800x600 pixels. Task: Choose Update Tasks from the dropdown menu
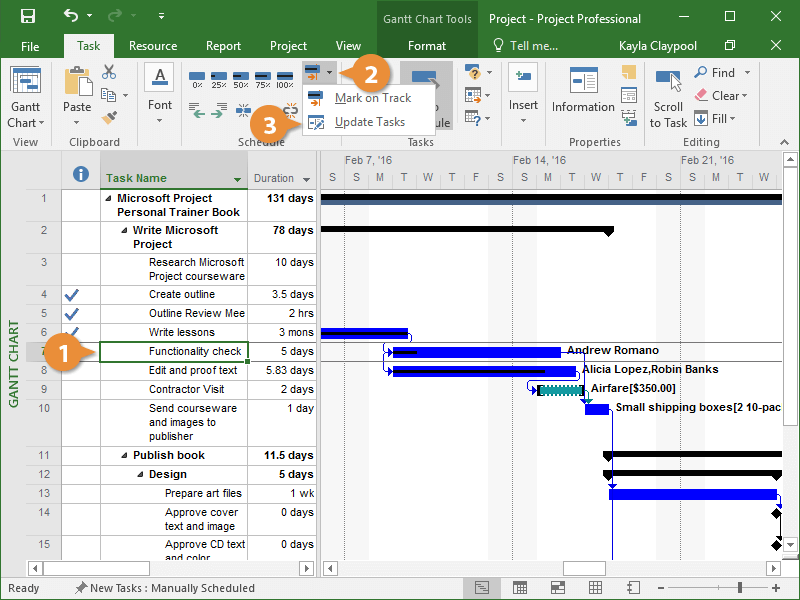[369, 122]
